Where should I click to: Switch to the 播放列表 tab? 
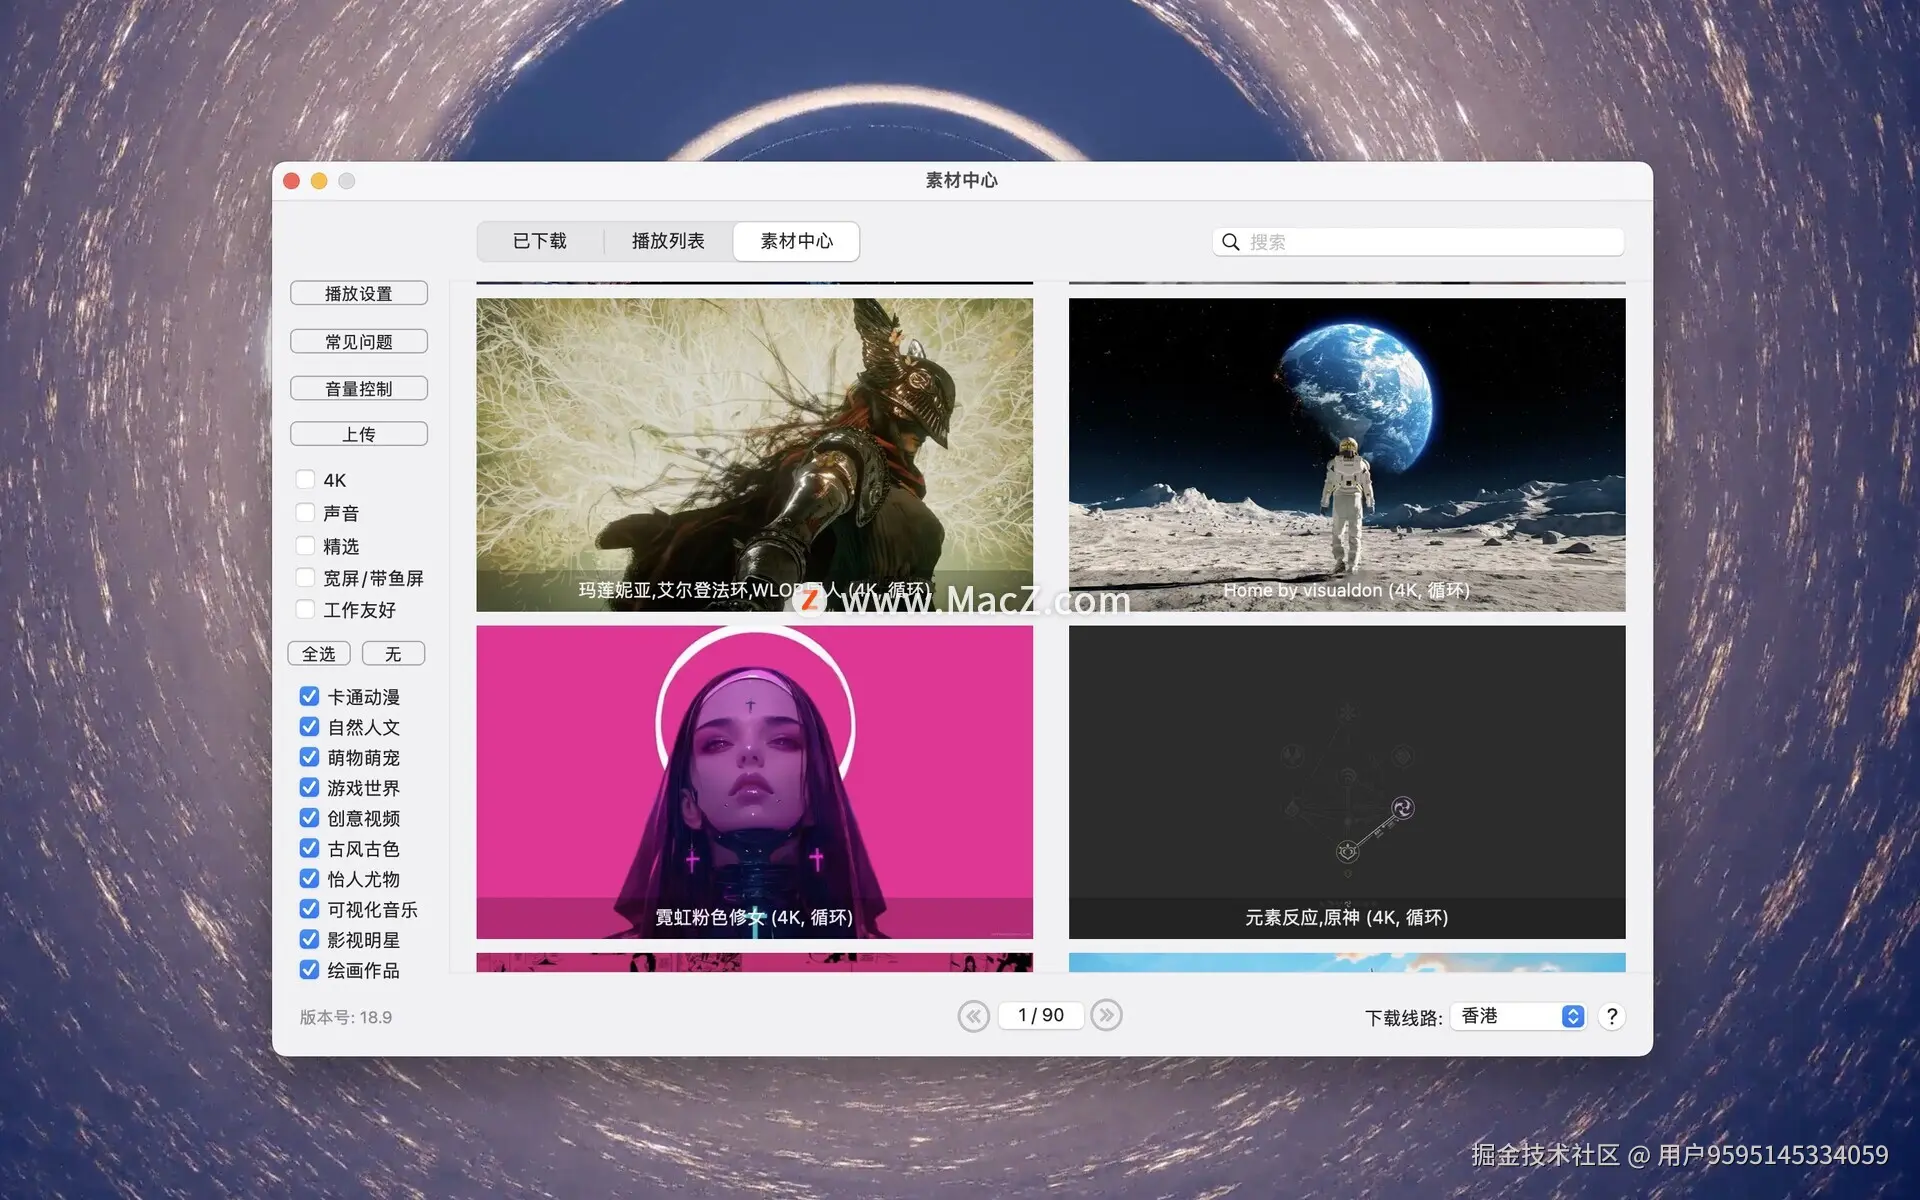[x=668, y=241]
